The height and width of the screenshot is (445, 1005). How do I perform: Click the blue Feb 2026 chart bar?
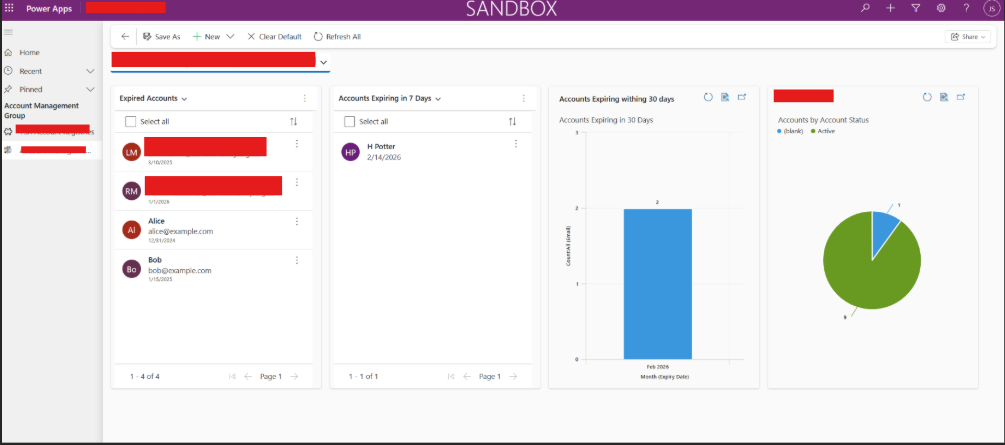pyautogui.click(x=658, y=284)
